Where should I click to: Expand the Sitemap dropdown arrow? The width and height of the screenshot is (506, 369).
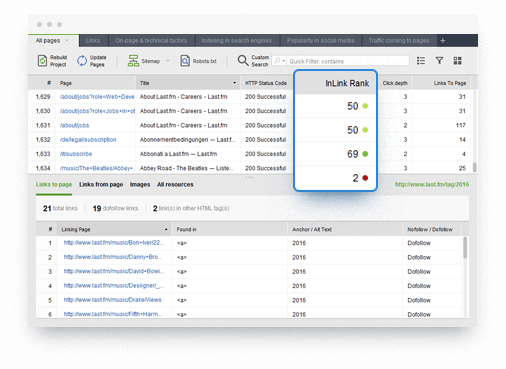click(168, 61)
